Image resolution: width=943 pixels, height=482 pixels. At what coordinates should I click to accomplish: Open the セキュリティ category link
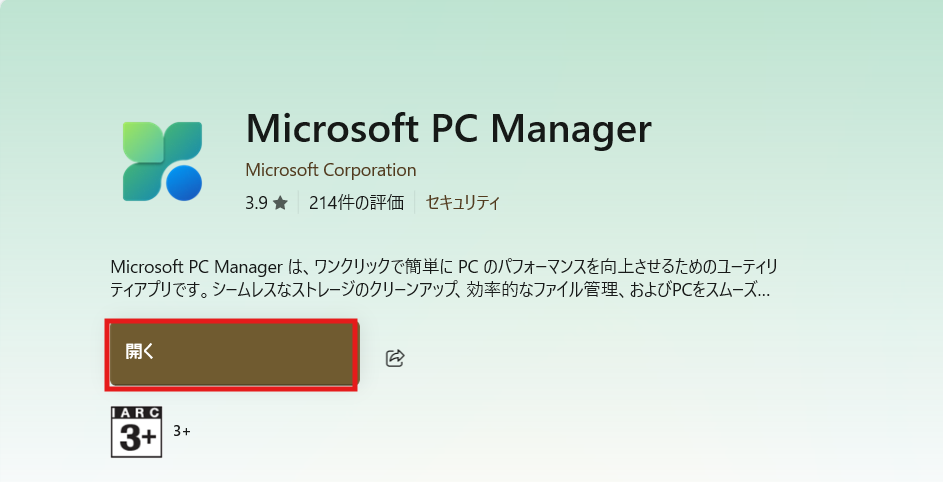[x=462, y=203]
